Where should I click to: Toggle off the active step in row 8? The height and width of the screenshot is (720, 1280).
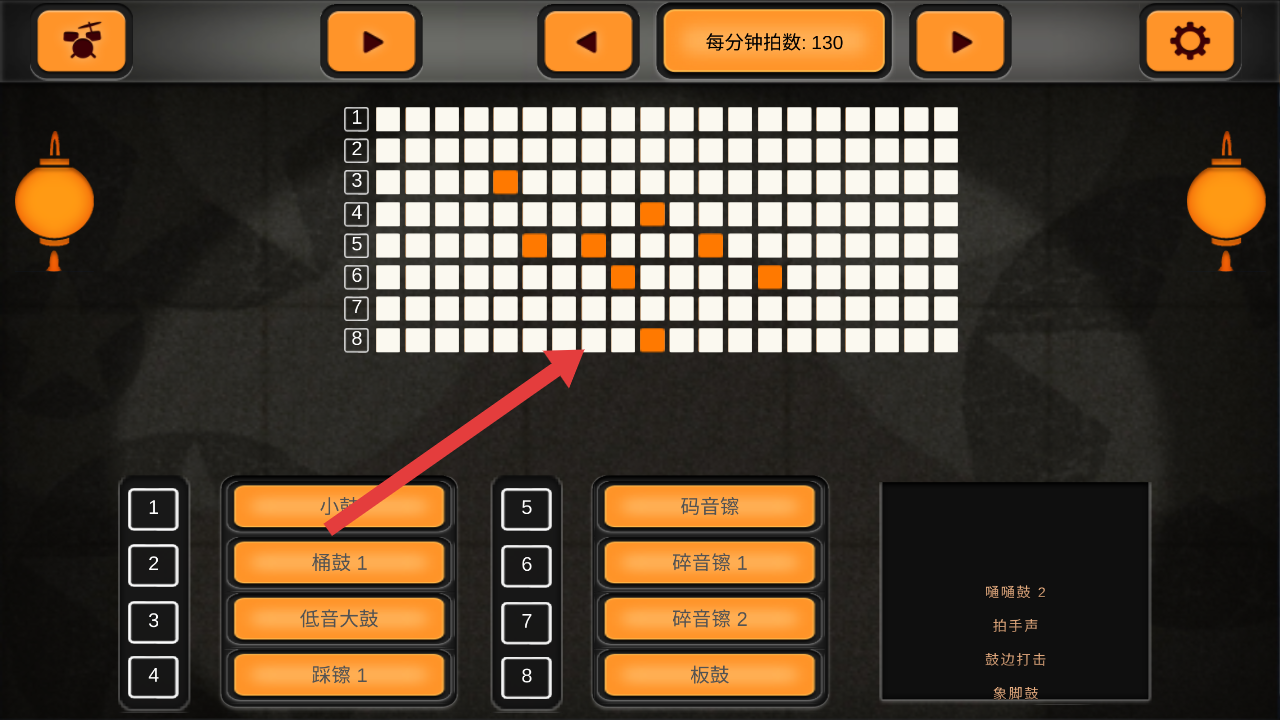pos(652,340)
